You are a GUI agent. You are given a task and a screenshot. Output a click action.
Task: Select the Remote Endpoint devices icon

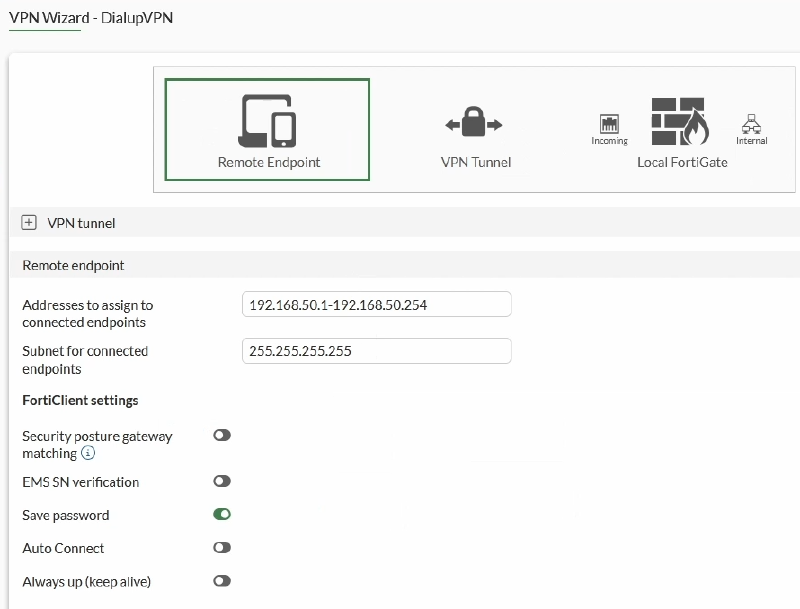267,121
